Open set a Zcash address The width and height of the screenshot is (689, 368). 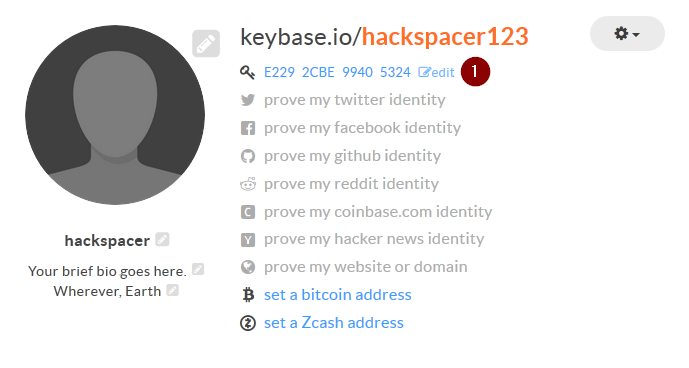pos(334,323)
